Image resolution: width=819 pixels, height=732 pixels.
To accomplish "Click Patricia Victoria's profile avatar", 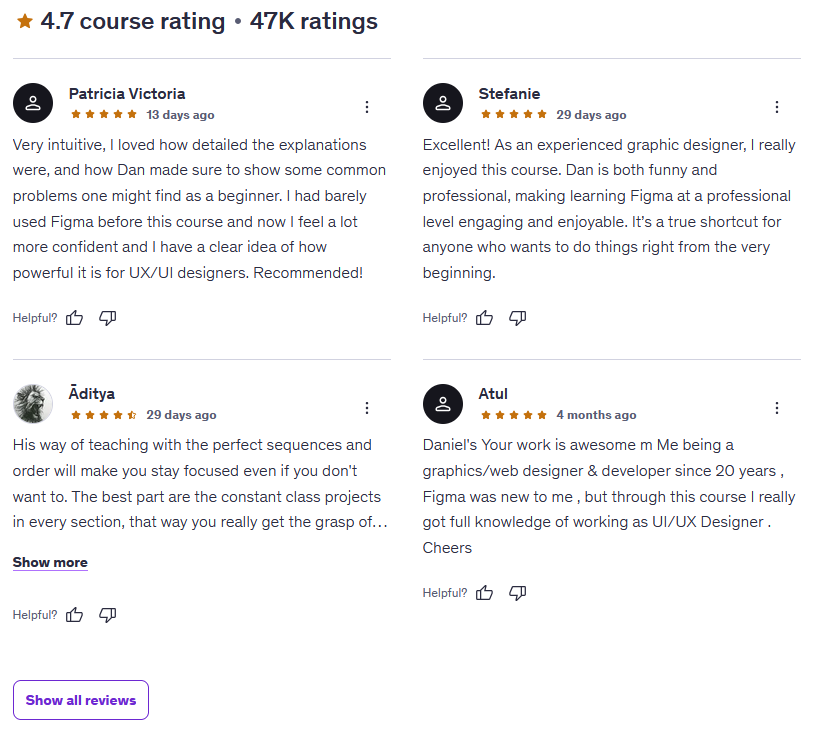I will 33,103.
